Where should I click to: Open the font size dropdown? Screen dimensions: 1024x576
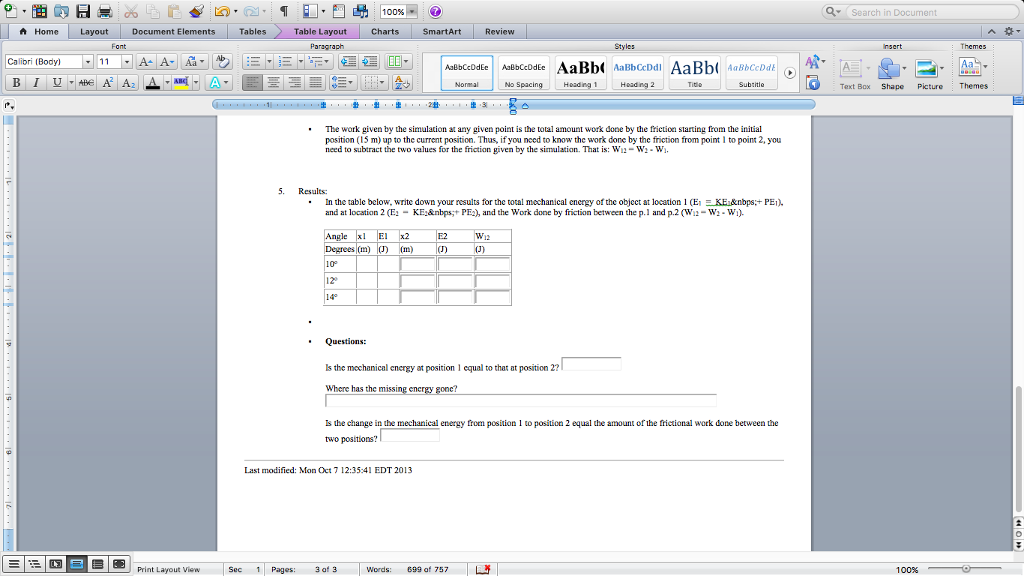click(x=126, y=62)
